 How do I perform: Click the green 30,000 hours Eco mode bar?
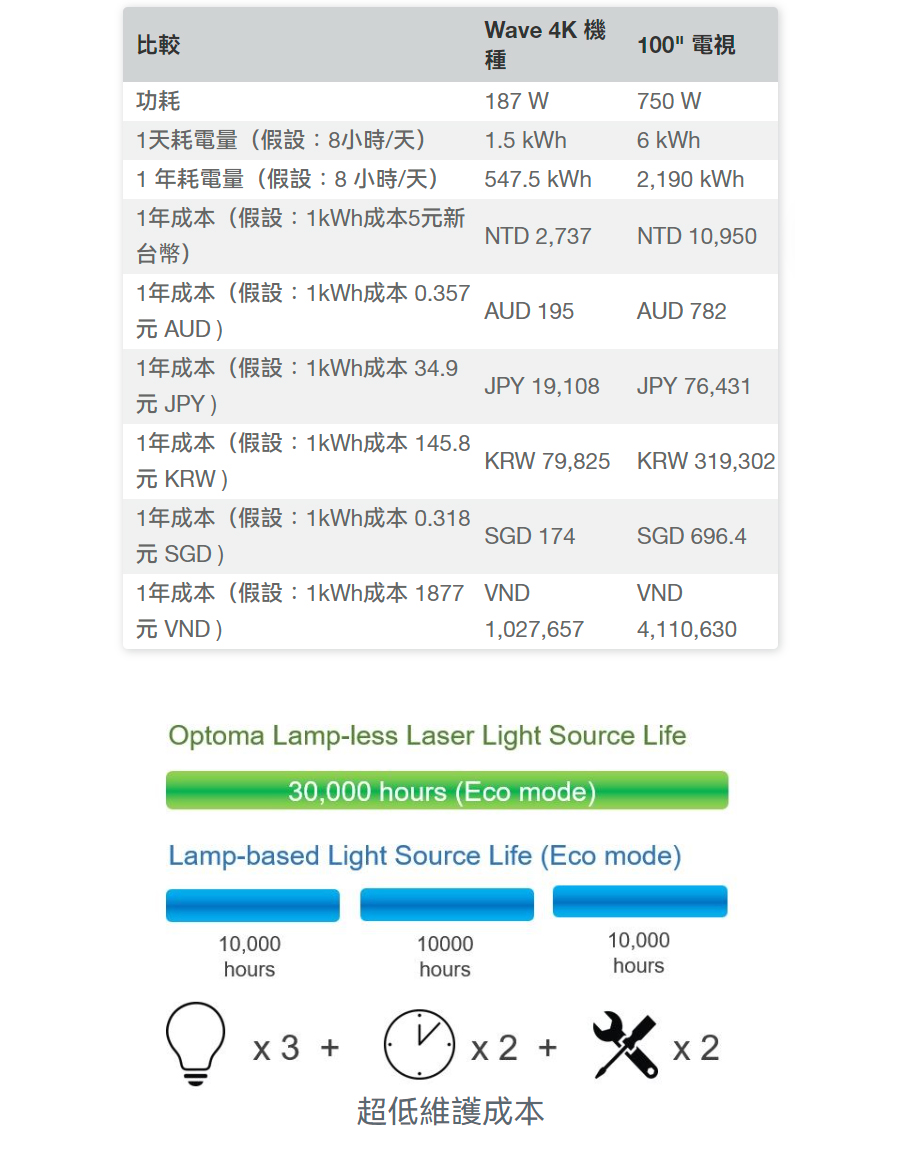(447, 791)
